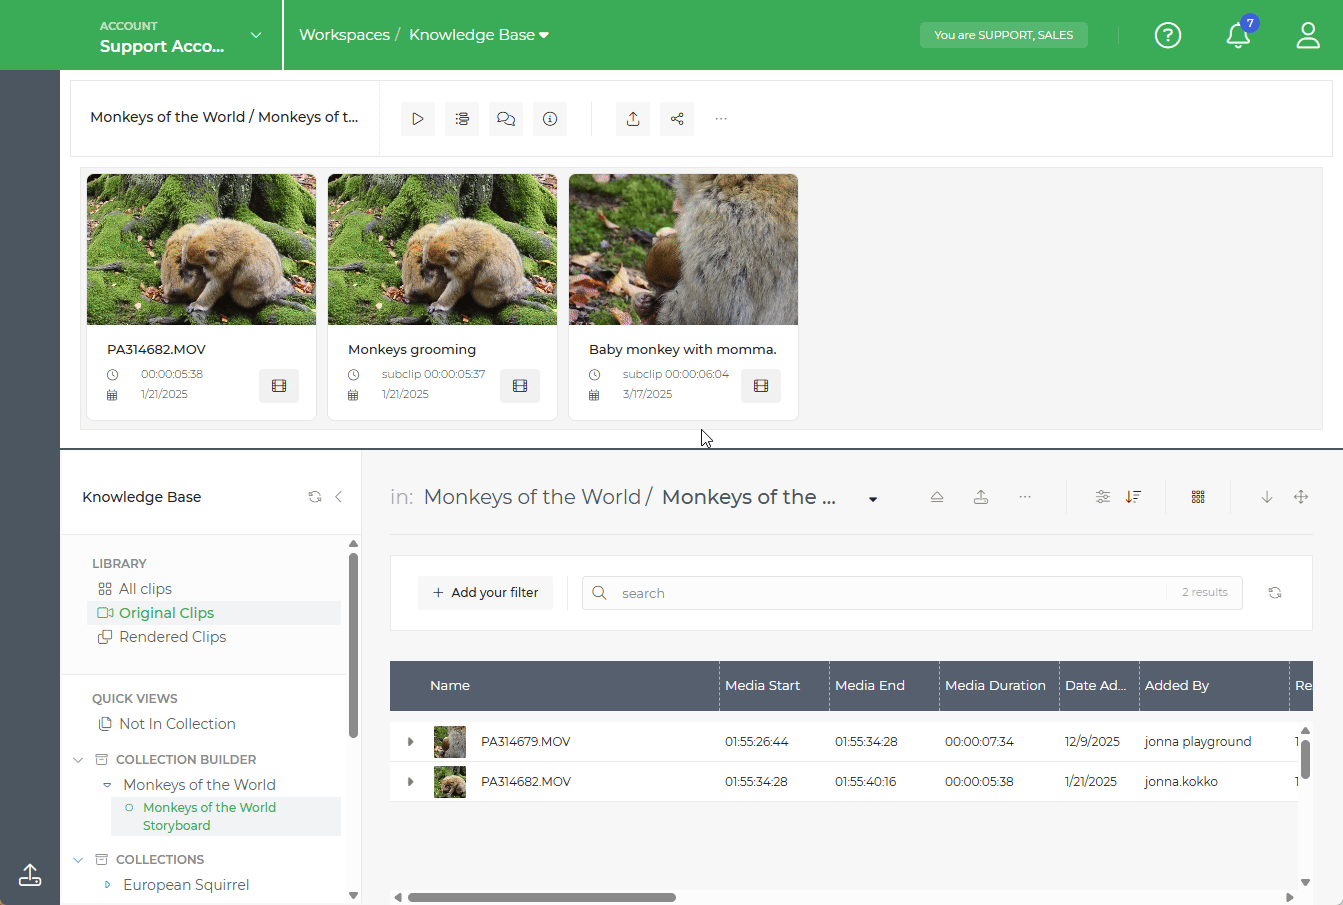This screenshot has width=1343, height=905.
Task: Click film strip icon on Monkeys grooming card
Action: point(520,386)
